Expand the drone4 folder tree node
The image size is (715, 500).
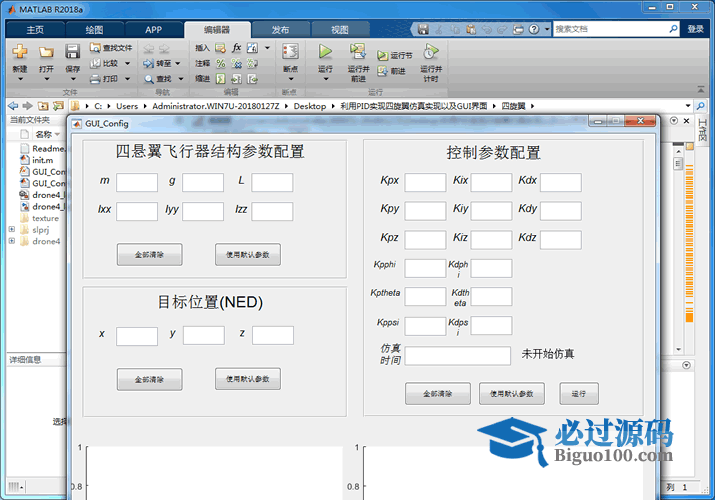tap(12, 241)
